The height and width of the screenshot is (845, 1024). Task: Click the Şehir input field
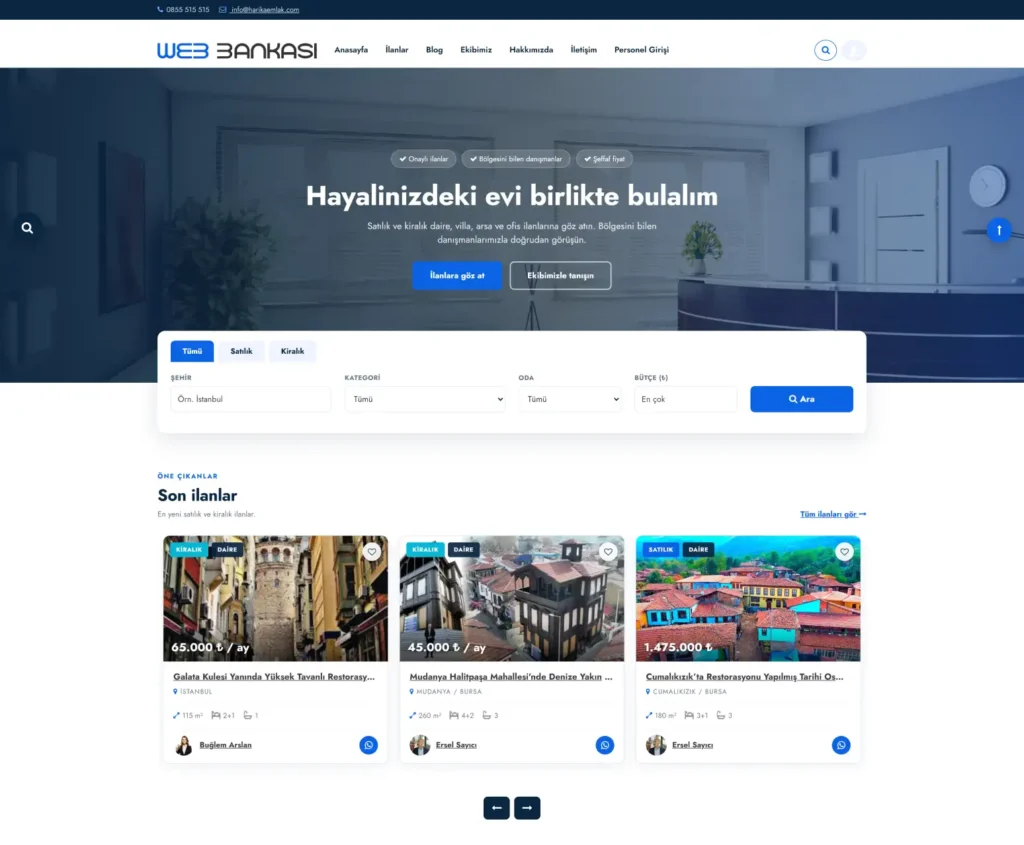(251, 399)
